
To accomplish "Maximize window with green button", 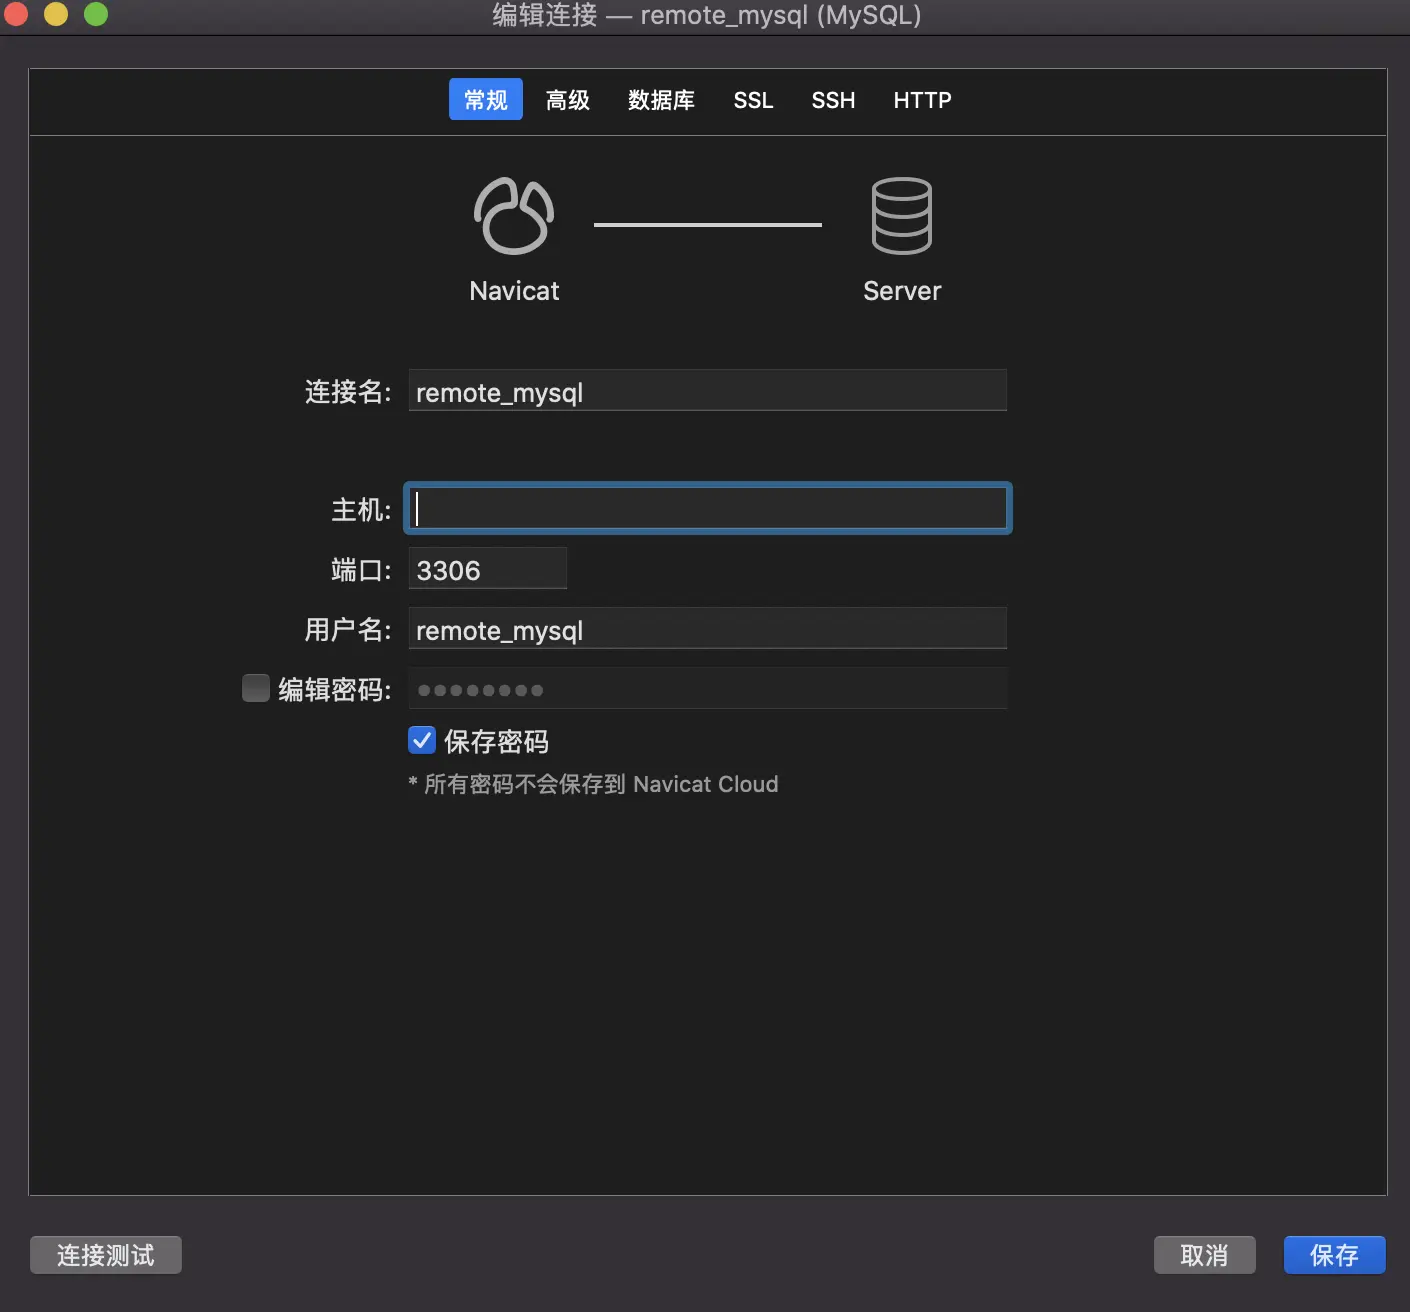I will [x=96, y=14].
